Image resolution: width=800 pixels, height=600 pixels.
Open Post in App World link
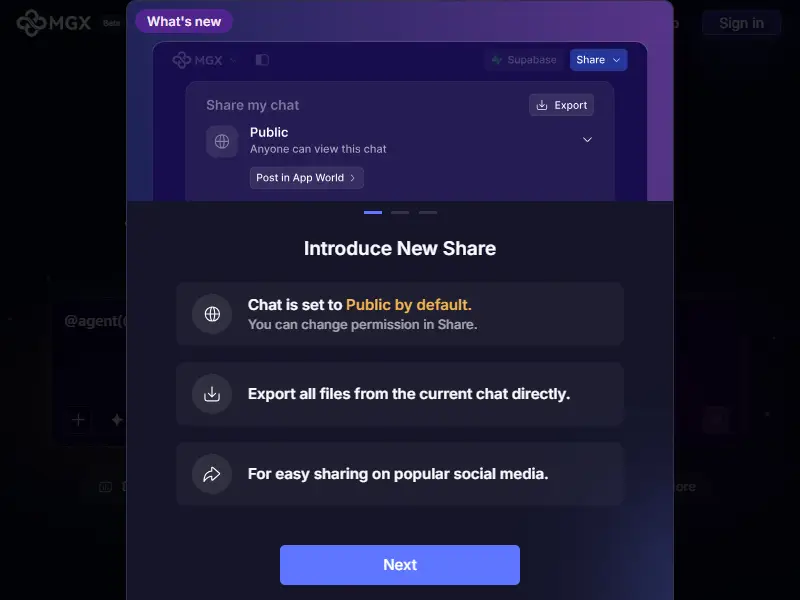[306, 178]
